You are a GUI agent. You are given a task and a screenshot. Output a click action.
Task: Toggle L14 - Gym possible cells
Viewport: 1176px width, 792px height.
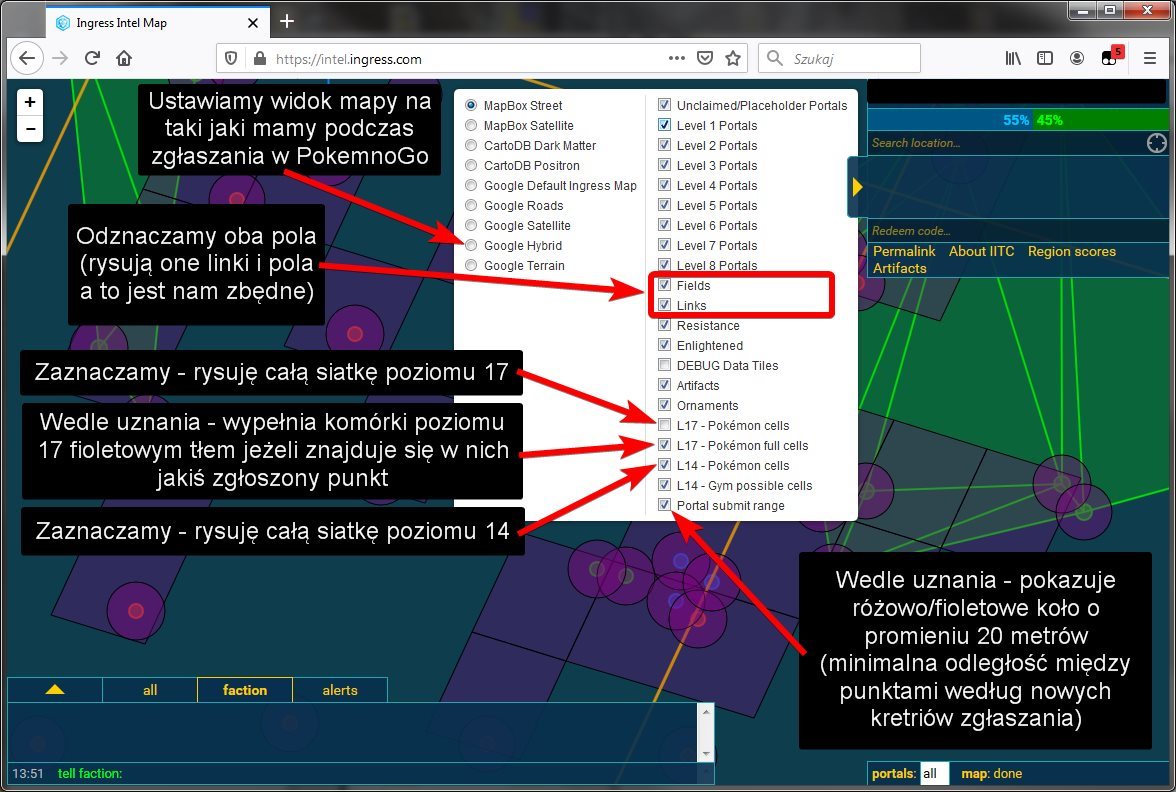coord(664,485)
